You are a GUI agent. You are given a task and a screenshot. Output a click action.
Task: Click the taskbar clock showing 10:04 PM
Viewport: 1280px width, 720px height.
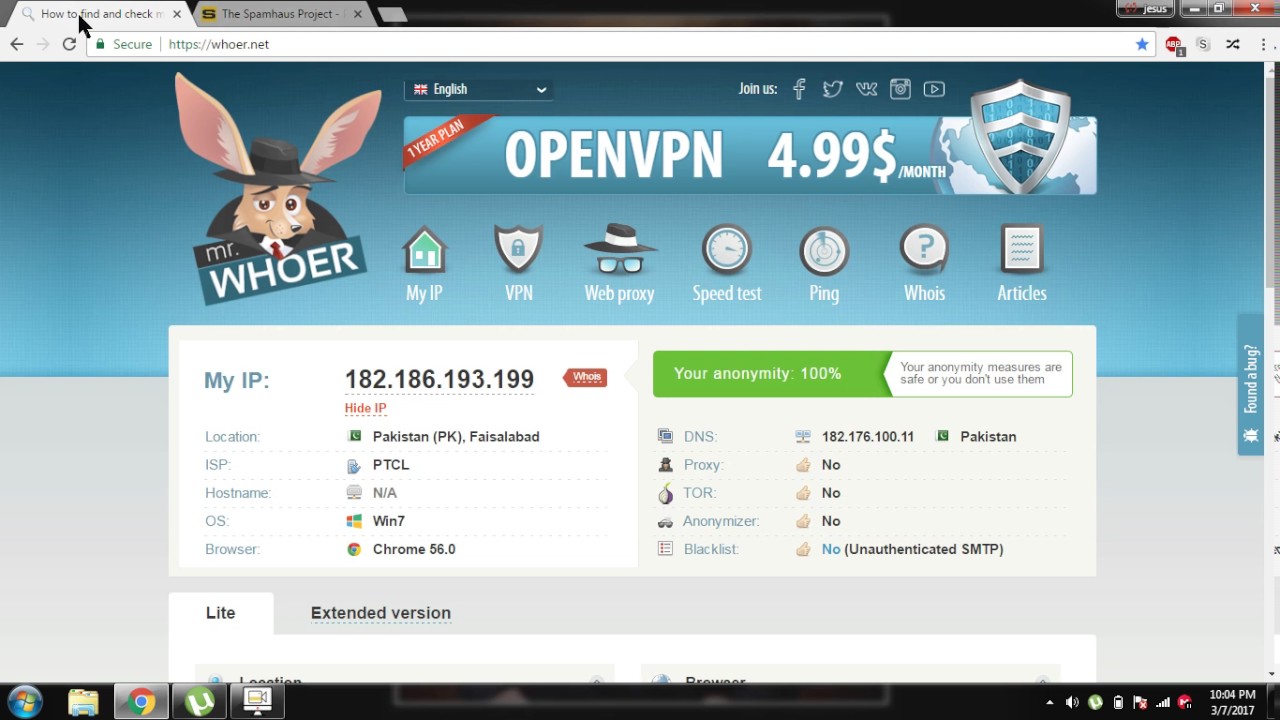(1232, 702)
